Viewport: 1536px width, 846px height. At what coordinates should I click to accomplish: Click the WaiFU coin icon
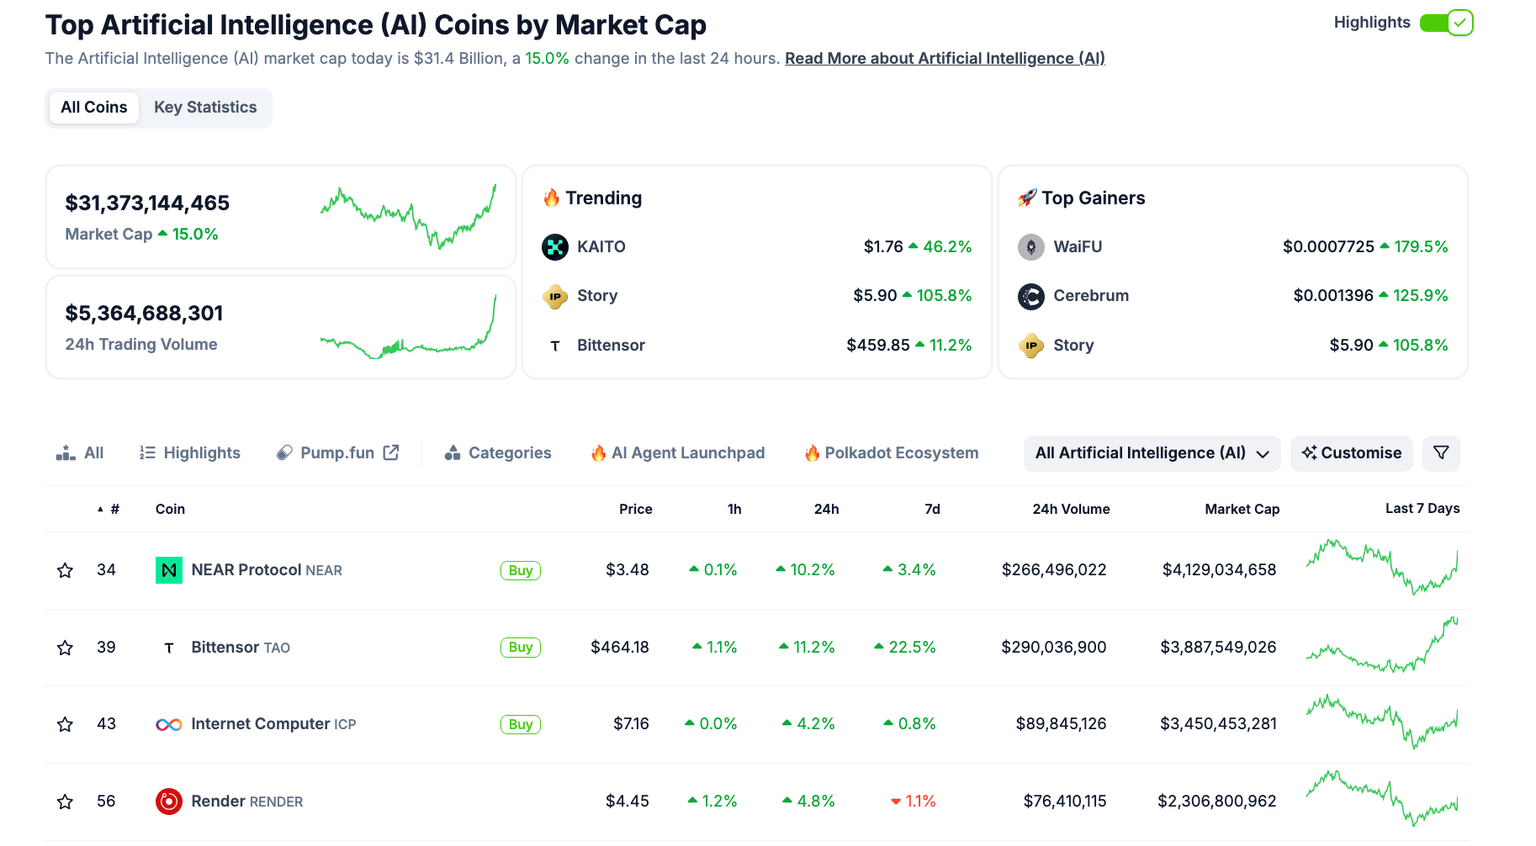(1031, 246)
